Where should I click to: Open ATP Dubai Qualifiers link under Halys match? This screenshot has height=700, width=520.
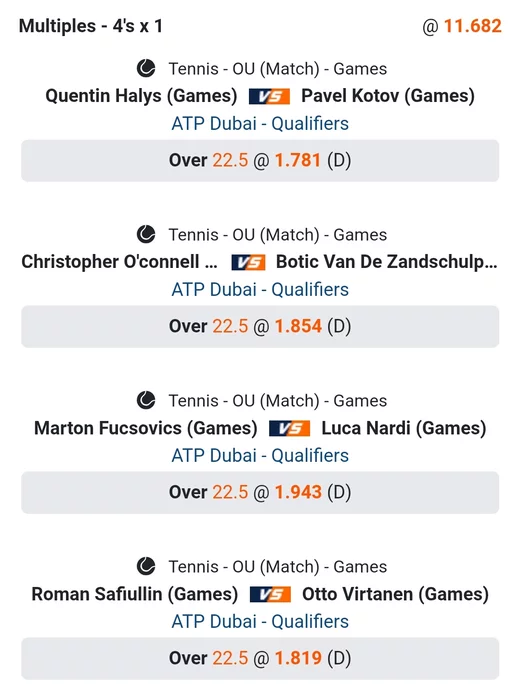(x=260, y=124)
